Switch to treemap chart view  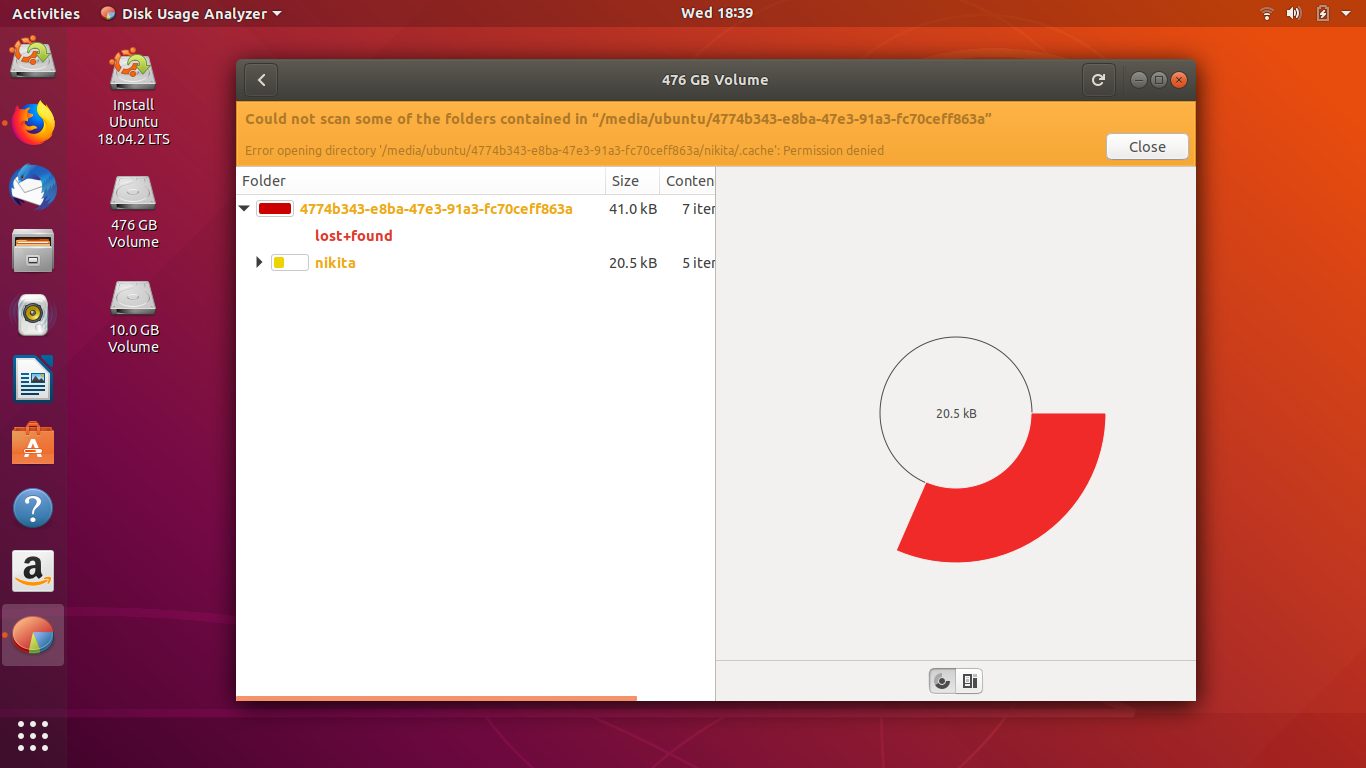969,681
